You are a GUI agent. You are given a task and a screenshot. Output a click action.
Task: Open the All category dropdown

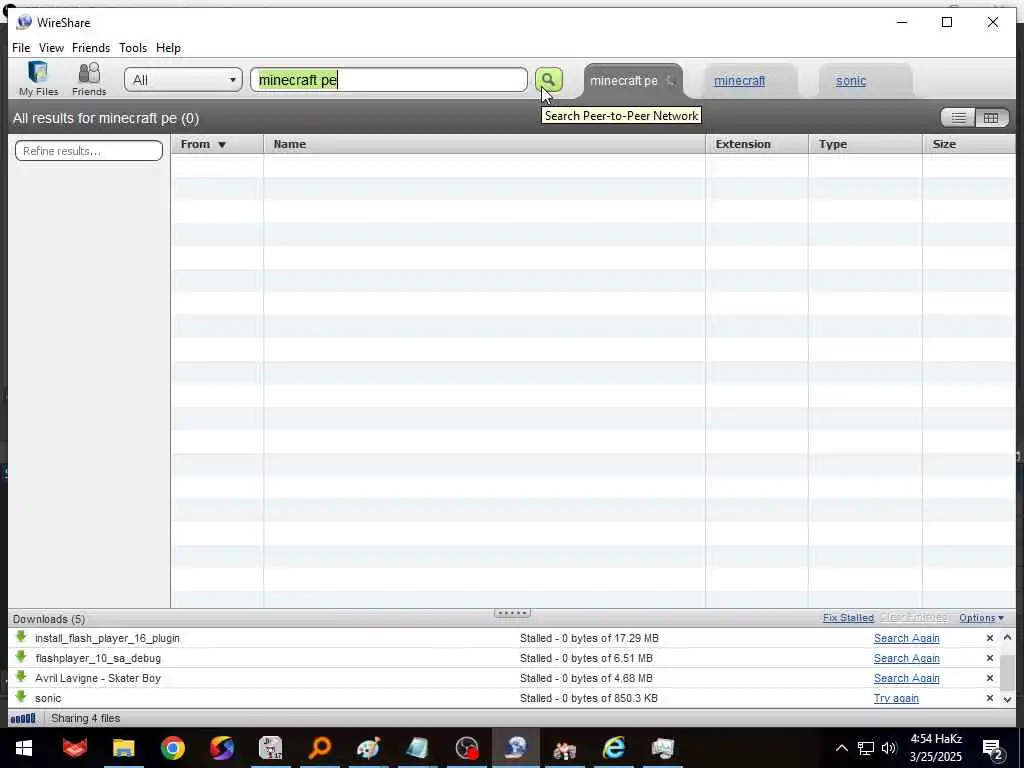tap(184, 80)
